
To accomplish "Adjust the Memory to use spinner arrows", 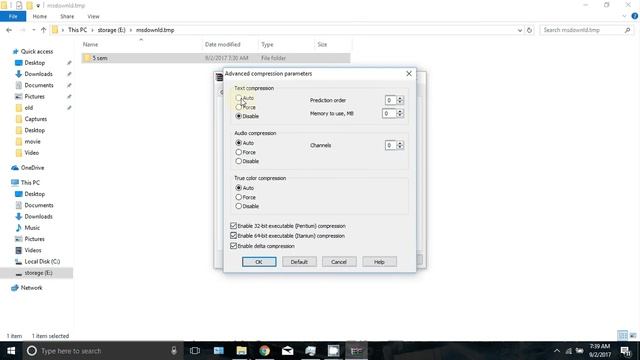I will [x=400, y=113].
